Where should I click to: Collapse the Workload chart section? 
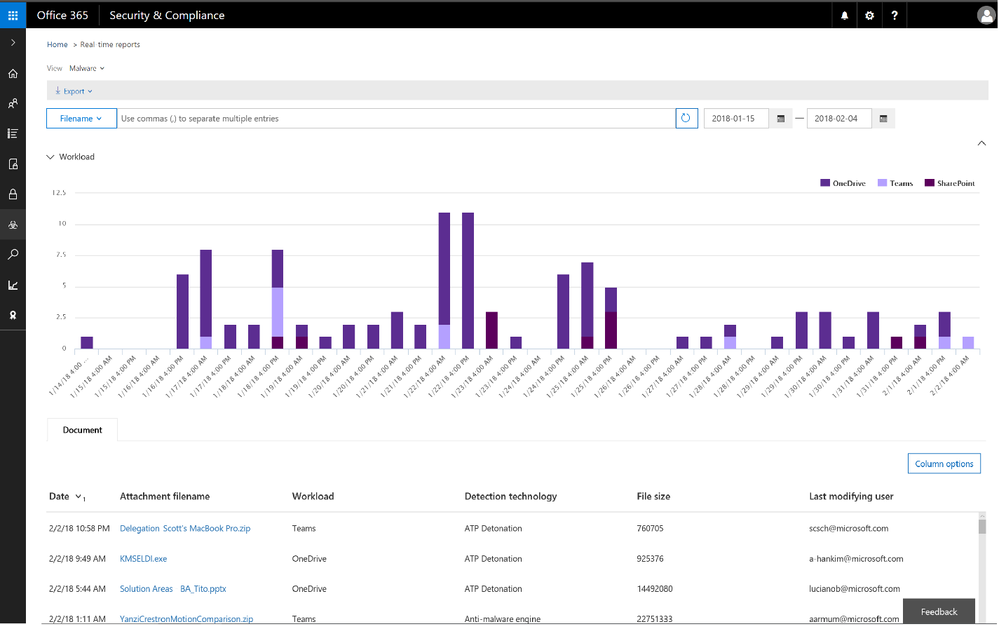click(x=50, y=157)
